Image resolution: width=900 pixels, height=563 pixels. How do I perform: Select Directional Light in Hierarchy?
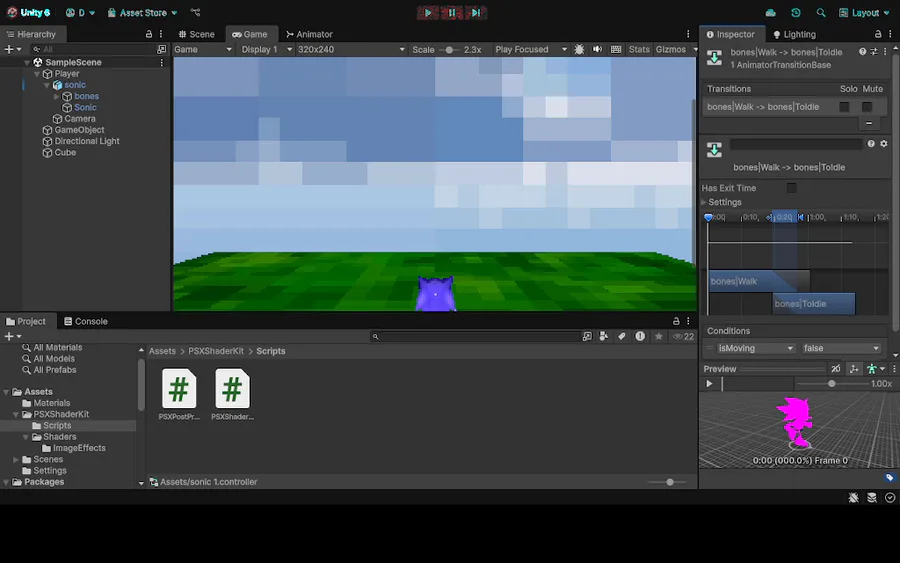pos(87,141)
